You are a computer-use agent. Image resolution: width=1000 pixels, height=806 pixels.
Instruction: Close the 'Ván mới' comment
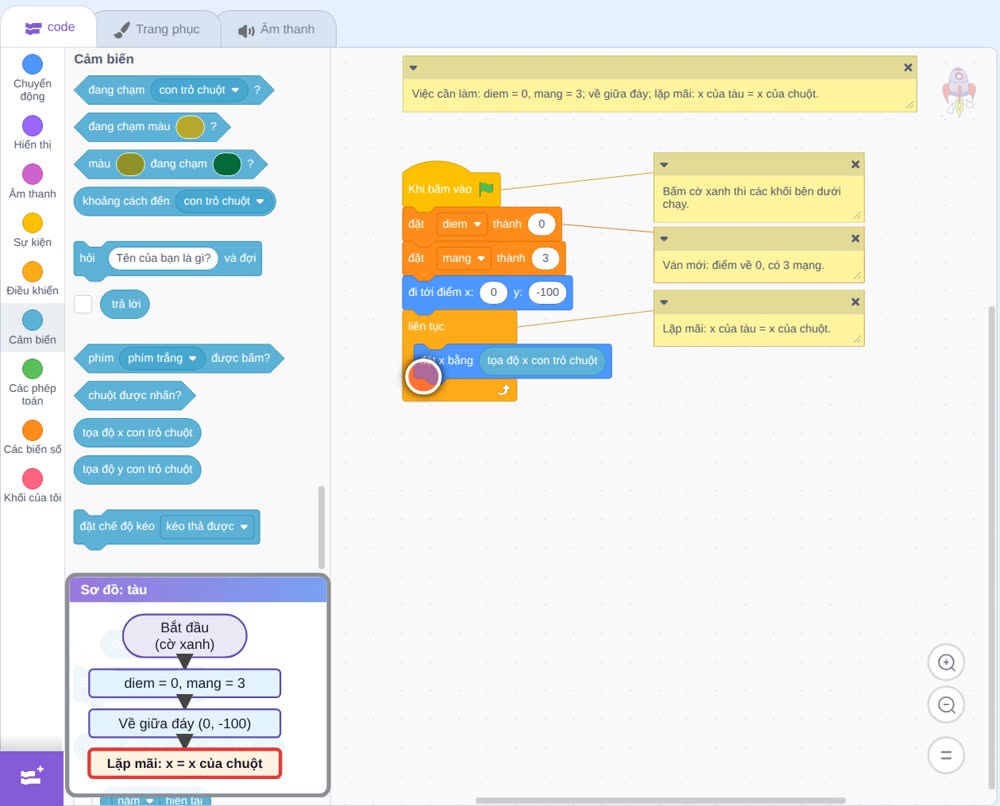[855, 238]
